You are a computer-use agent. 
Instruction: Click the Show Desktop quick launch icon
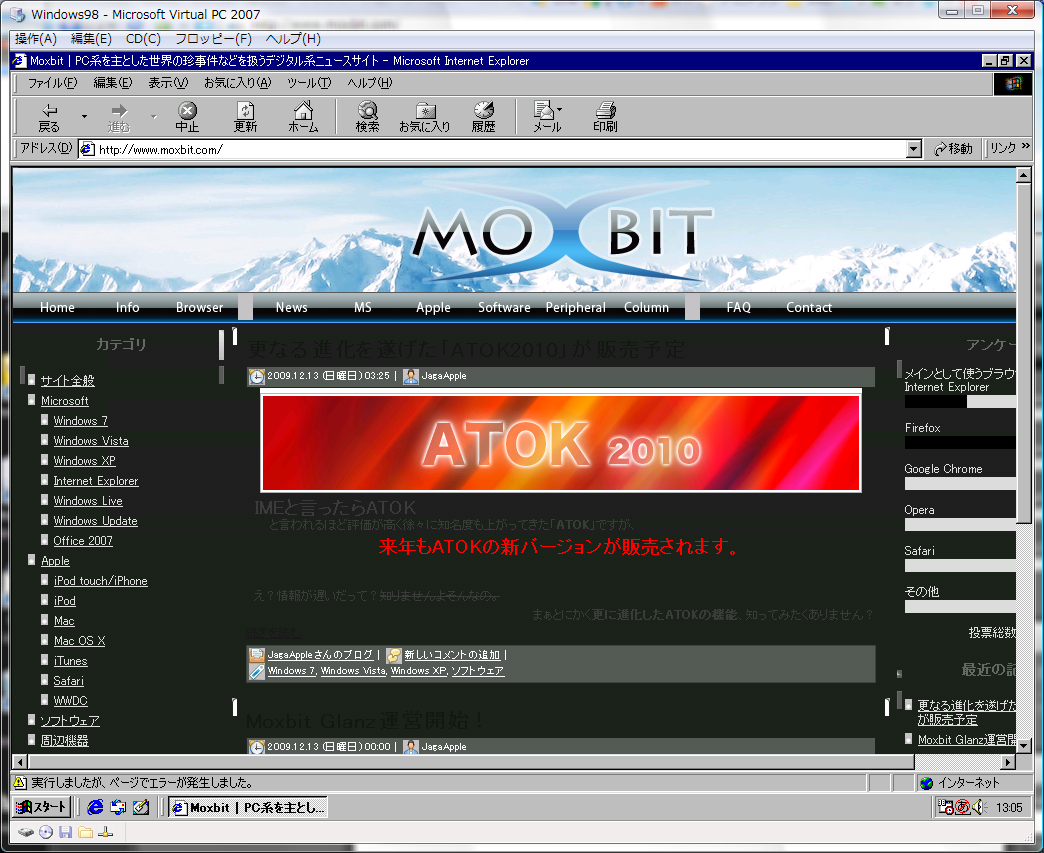140,807
